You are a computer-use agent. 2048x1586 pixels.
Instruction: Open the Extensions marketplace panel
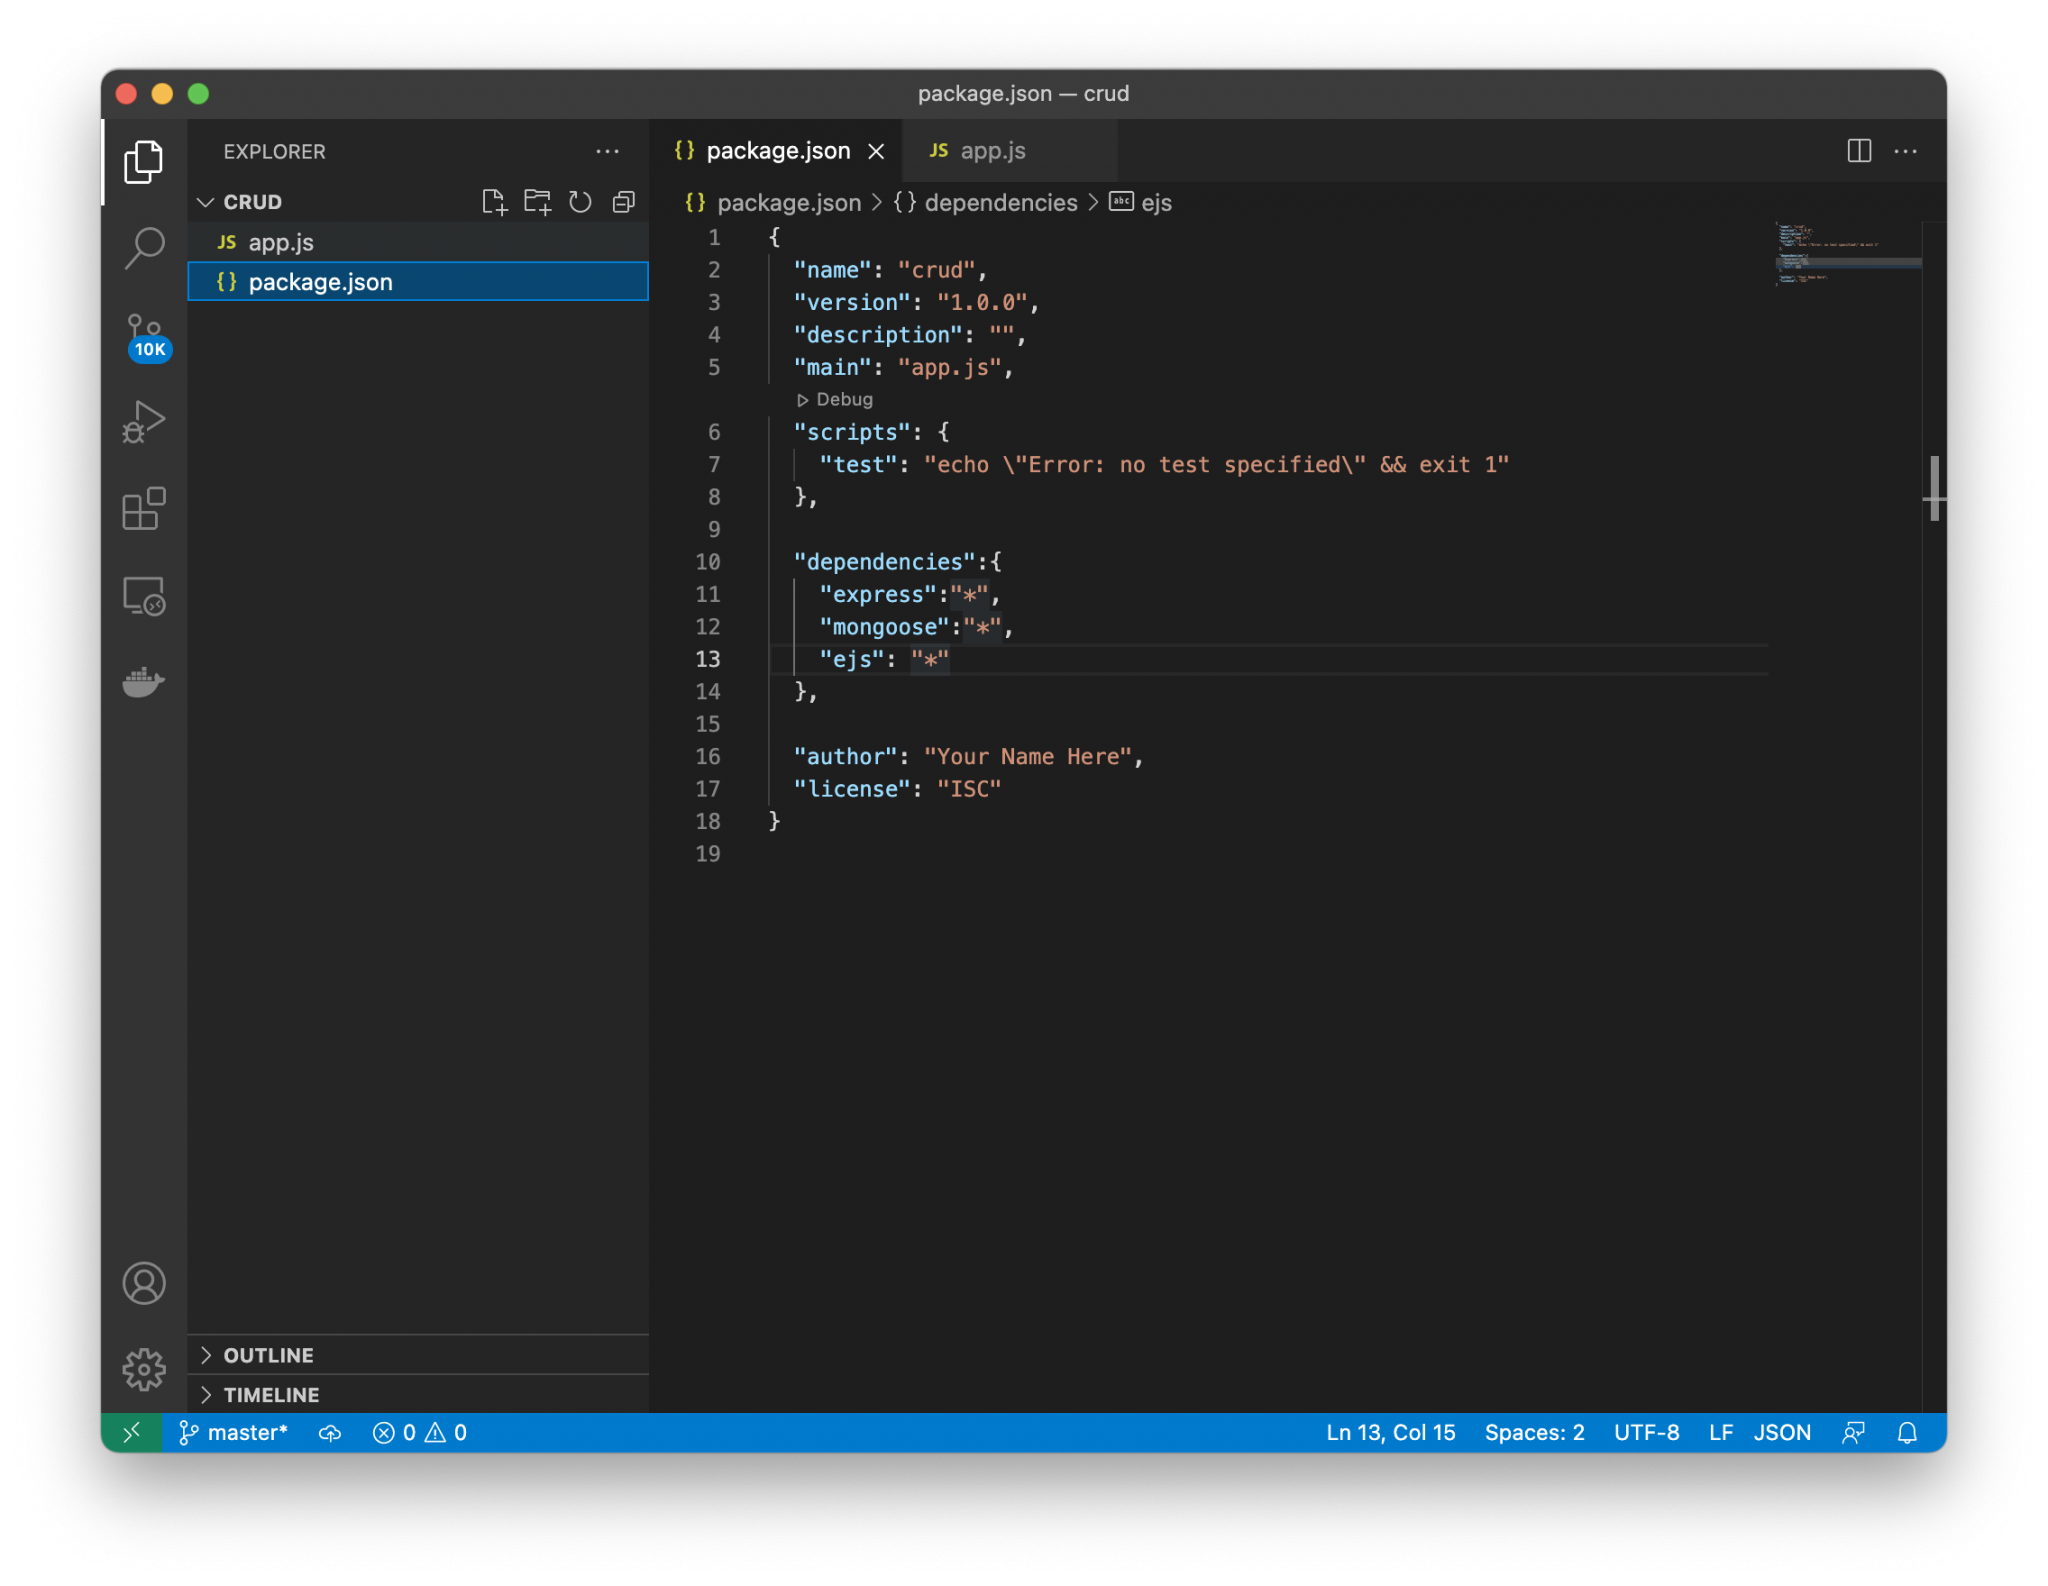pyautogui.click(x=144, y=509)
